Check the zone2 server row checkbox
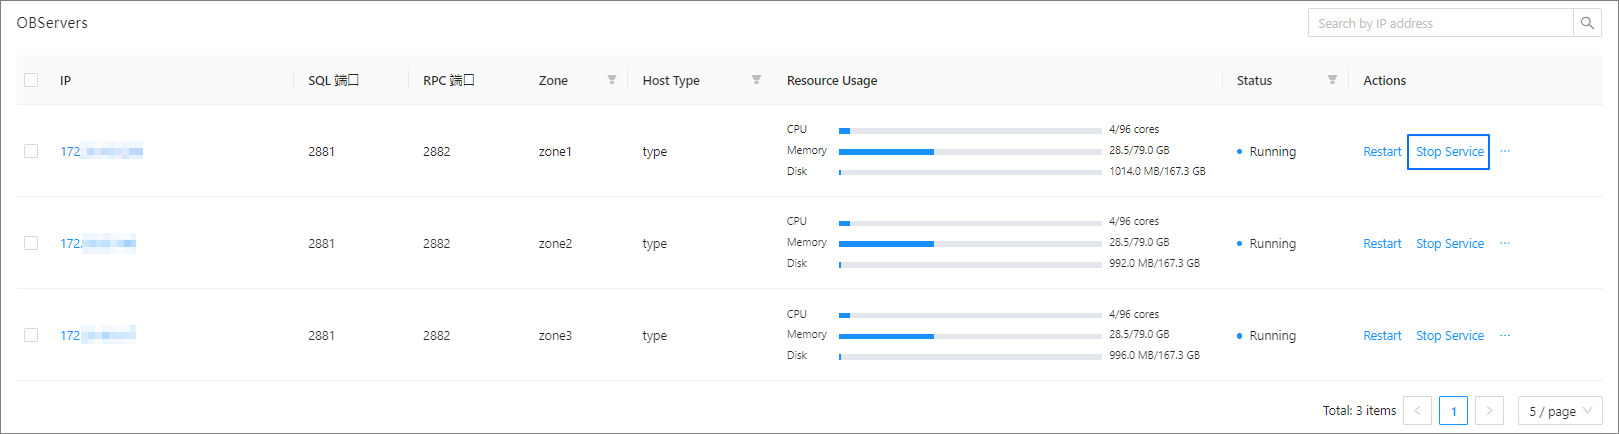 click(x=31, y=244)
